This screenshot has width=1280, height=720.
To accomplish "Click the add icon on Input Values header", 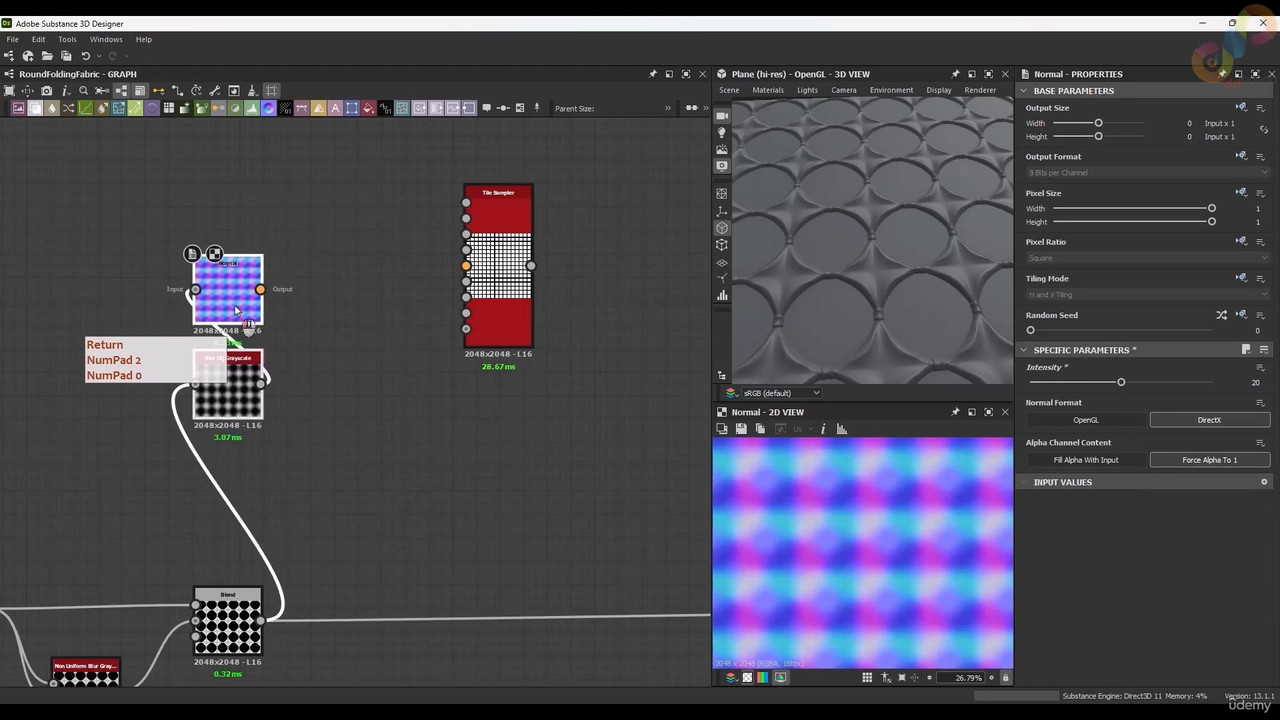I will (x=1264, y=482).
